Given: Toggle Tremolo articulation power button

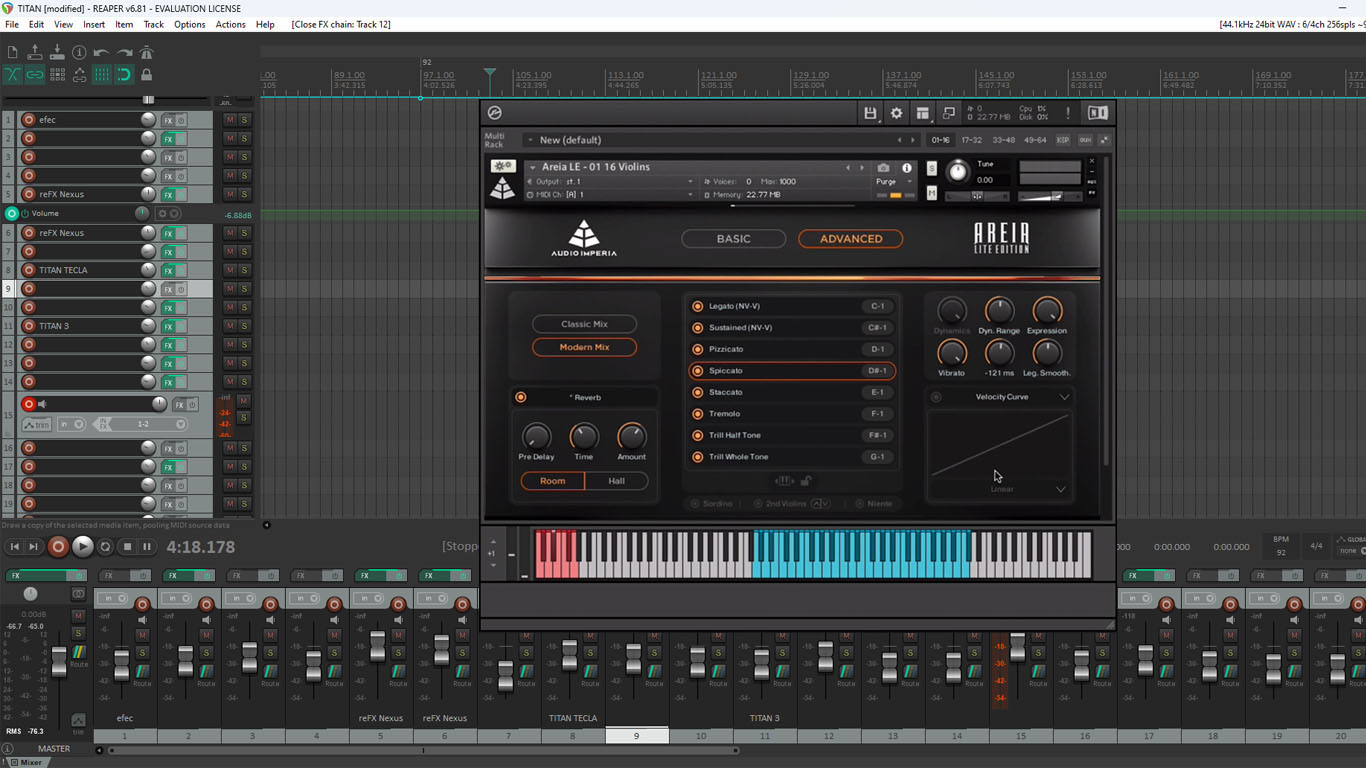Looking at the screenshot, I should pyautogui.click(x=698, y=414).
